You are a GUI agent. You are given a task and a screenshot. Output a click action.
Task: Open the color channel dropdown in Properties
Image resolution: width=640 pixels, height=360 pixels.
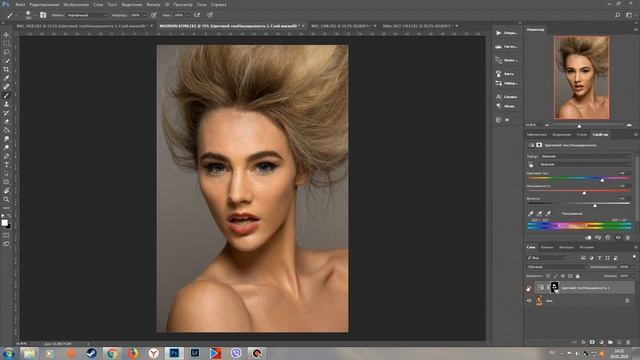(585, 164)
